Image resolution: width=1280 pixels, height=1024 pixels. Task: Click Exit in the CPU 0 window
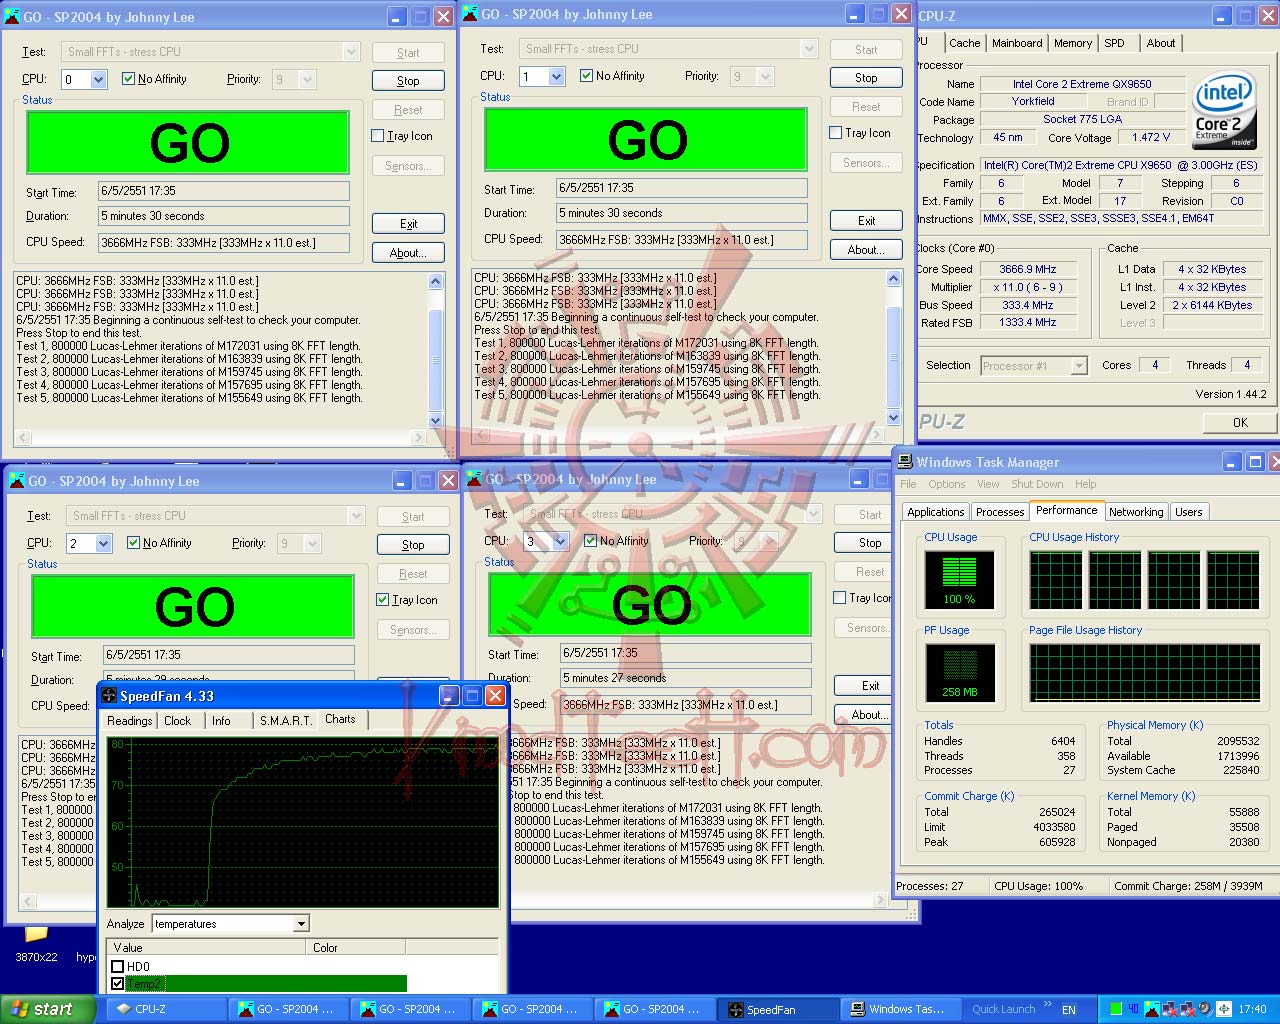coord(408,224)
